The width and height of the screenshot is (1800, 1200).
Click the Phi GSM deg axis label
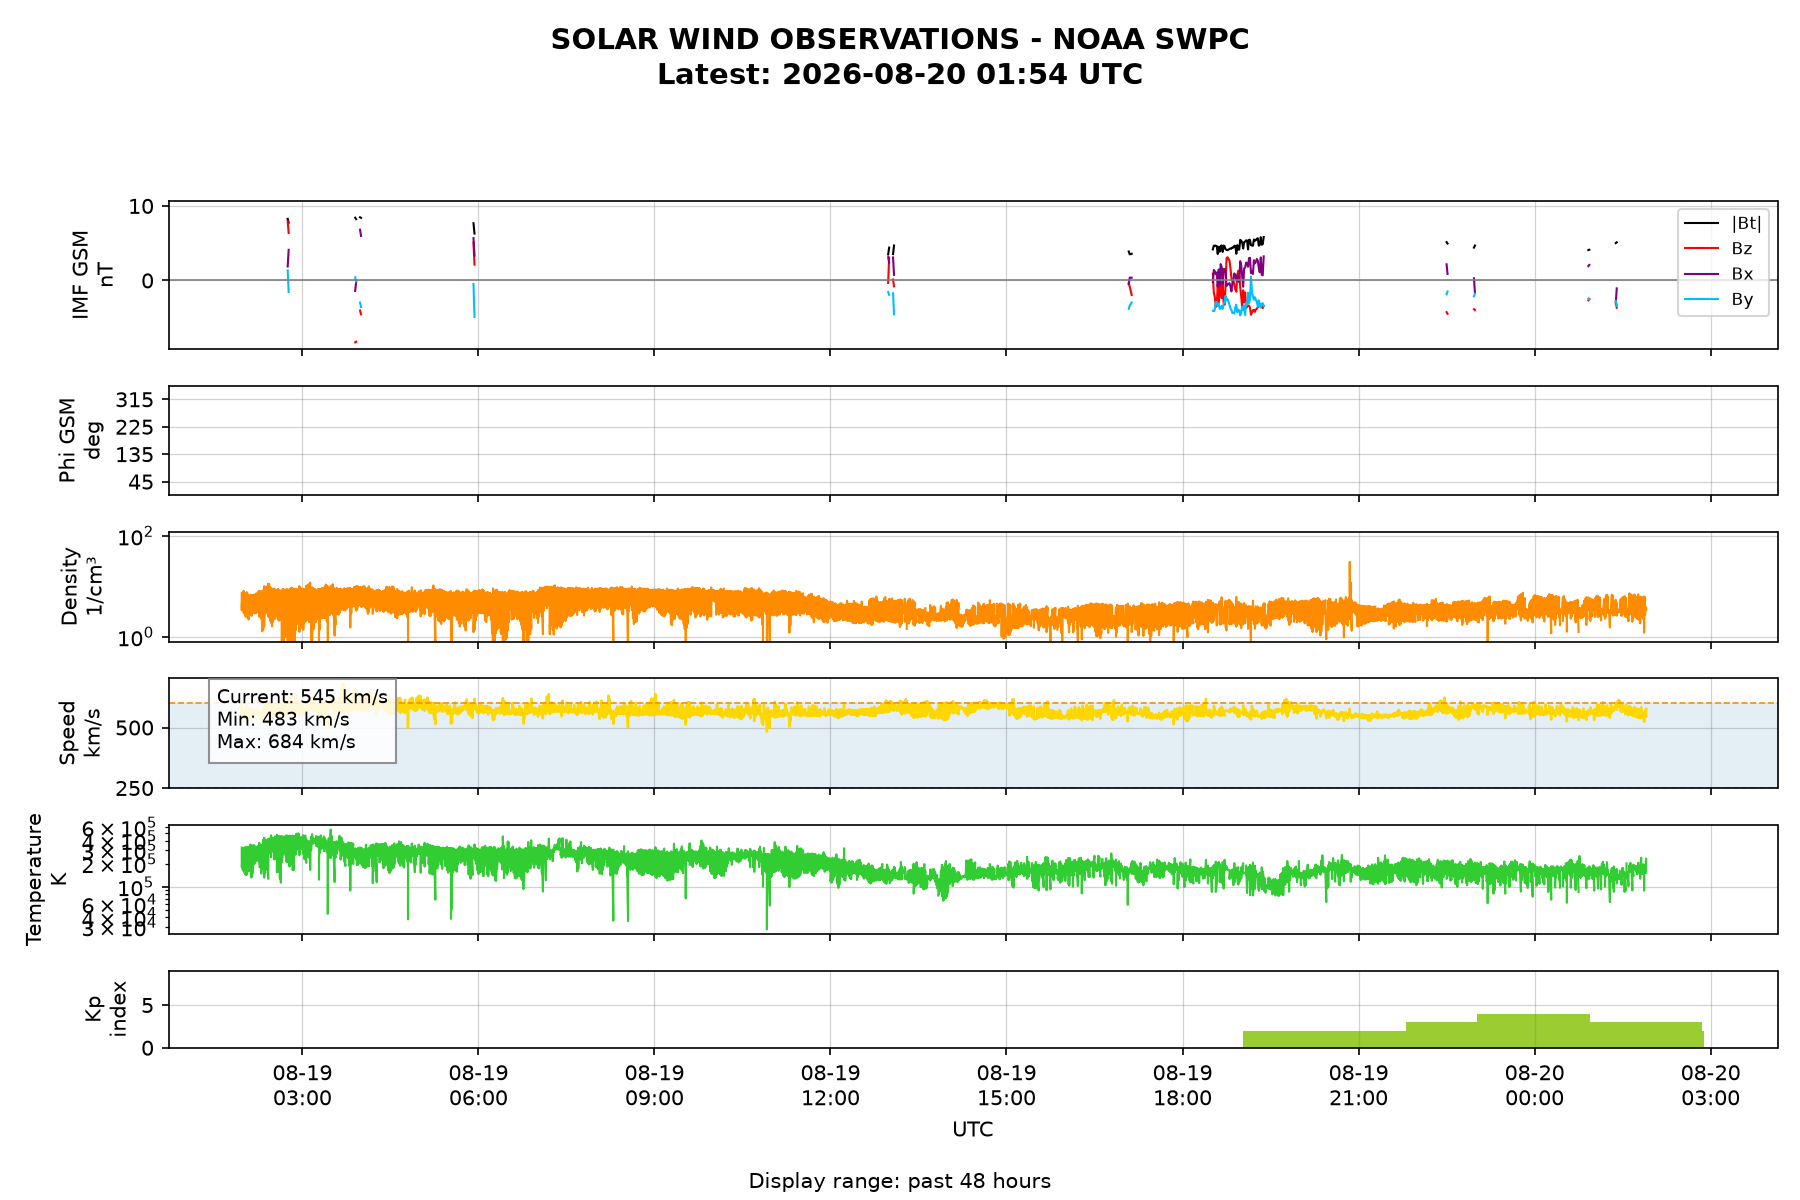[x=80, y=440]
